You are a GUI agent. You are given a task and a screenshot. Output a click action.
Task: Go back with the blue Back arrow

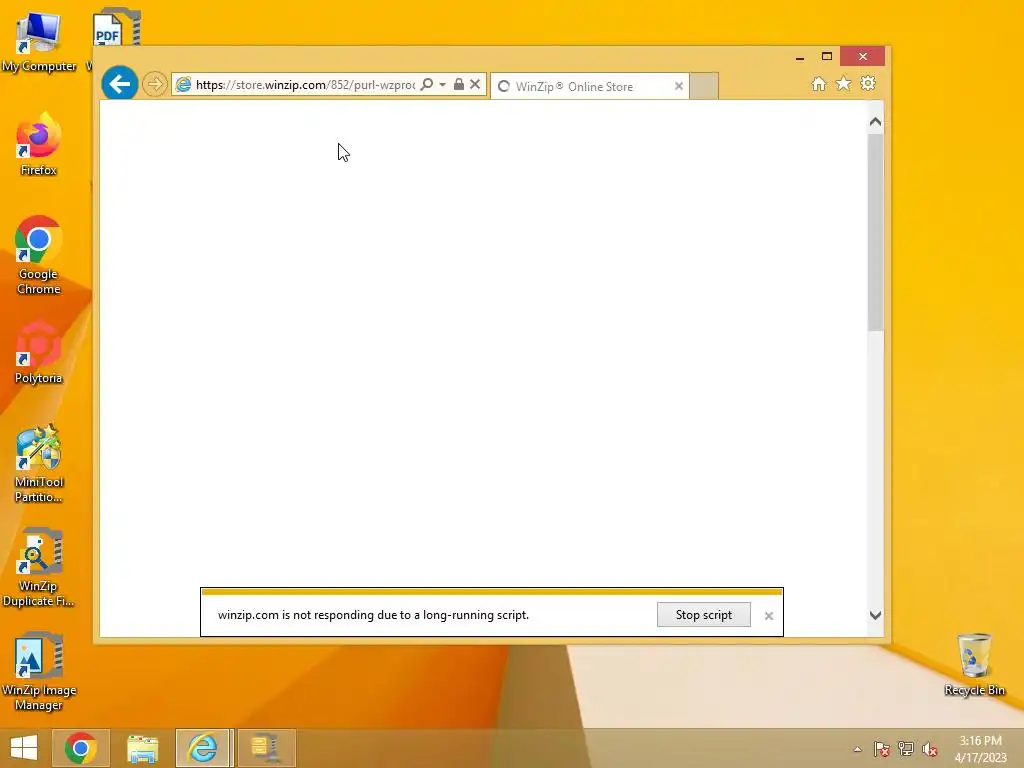120,84
